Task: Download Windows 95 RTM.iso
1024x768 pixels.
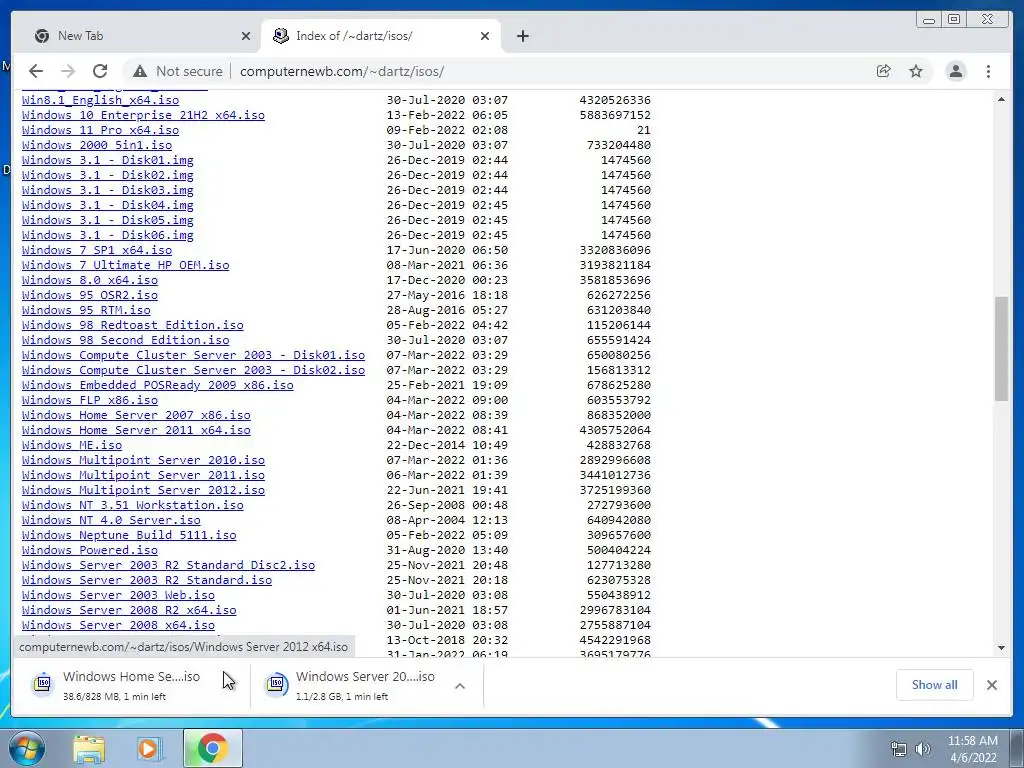Action: [86, 310]
